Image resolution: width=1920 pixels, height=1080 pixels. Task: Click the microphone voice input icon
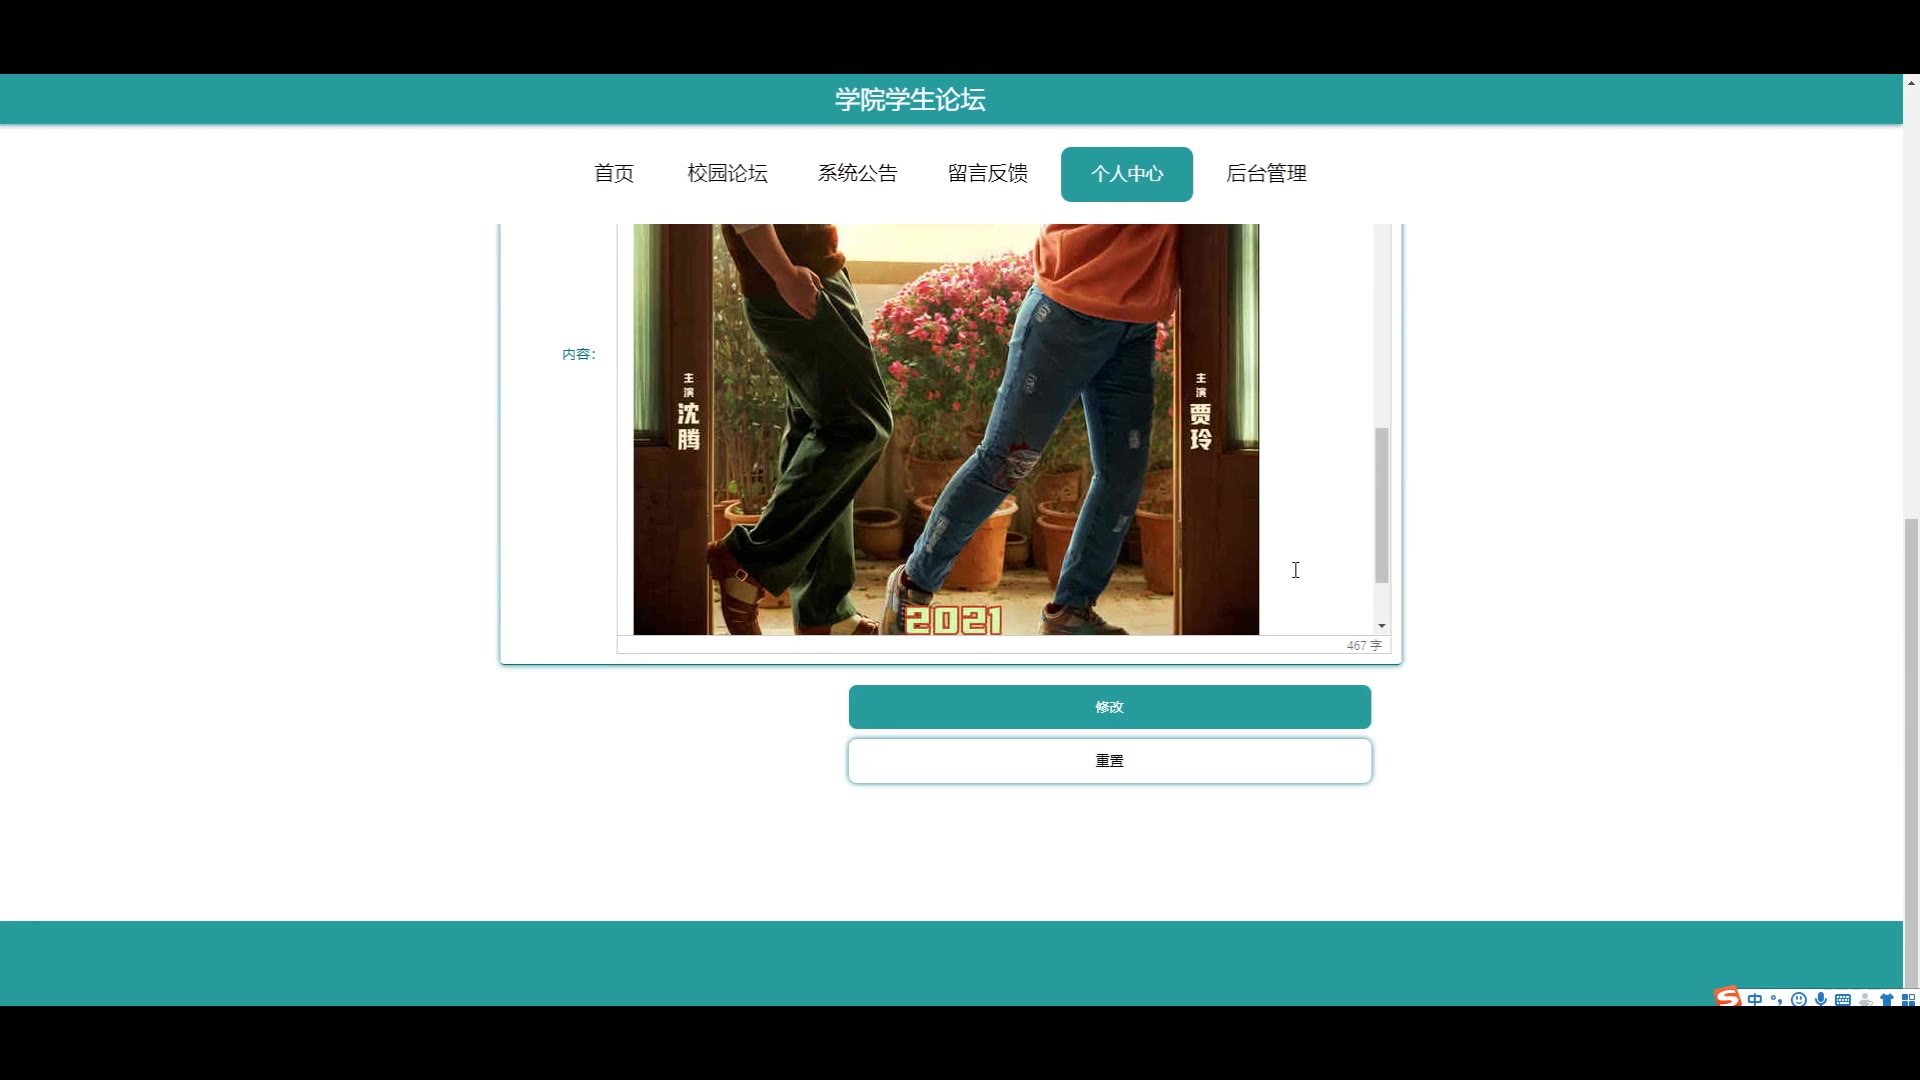(1820, 999)
